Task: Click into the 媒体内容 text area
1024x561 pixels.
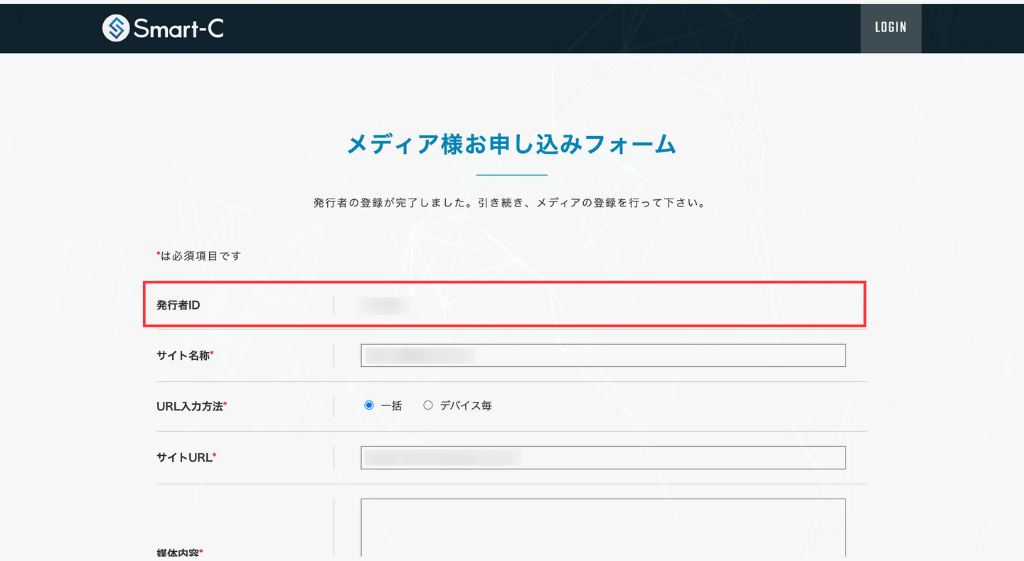Action: coord(603,528)
